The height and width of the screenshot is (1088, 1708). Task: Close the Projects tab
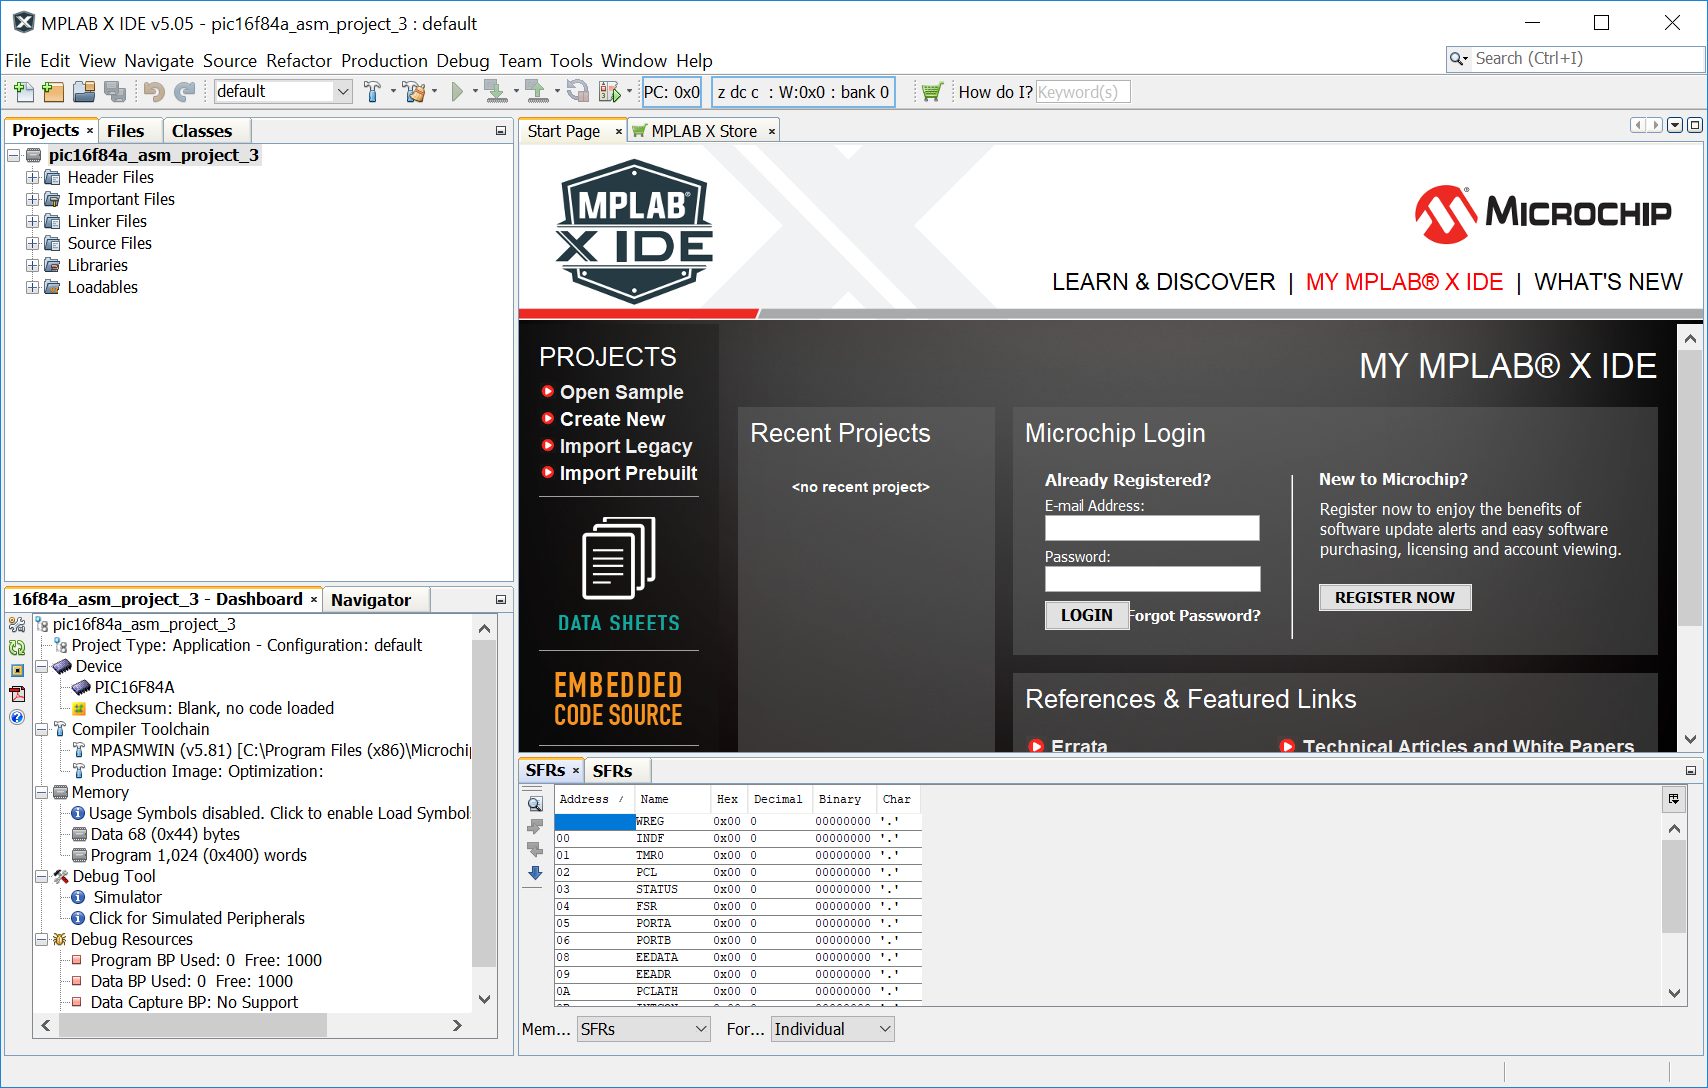click(90, 131)
